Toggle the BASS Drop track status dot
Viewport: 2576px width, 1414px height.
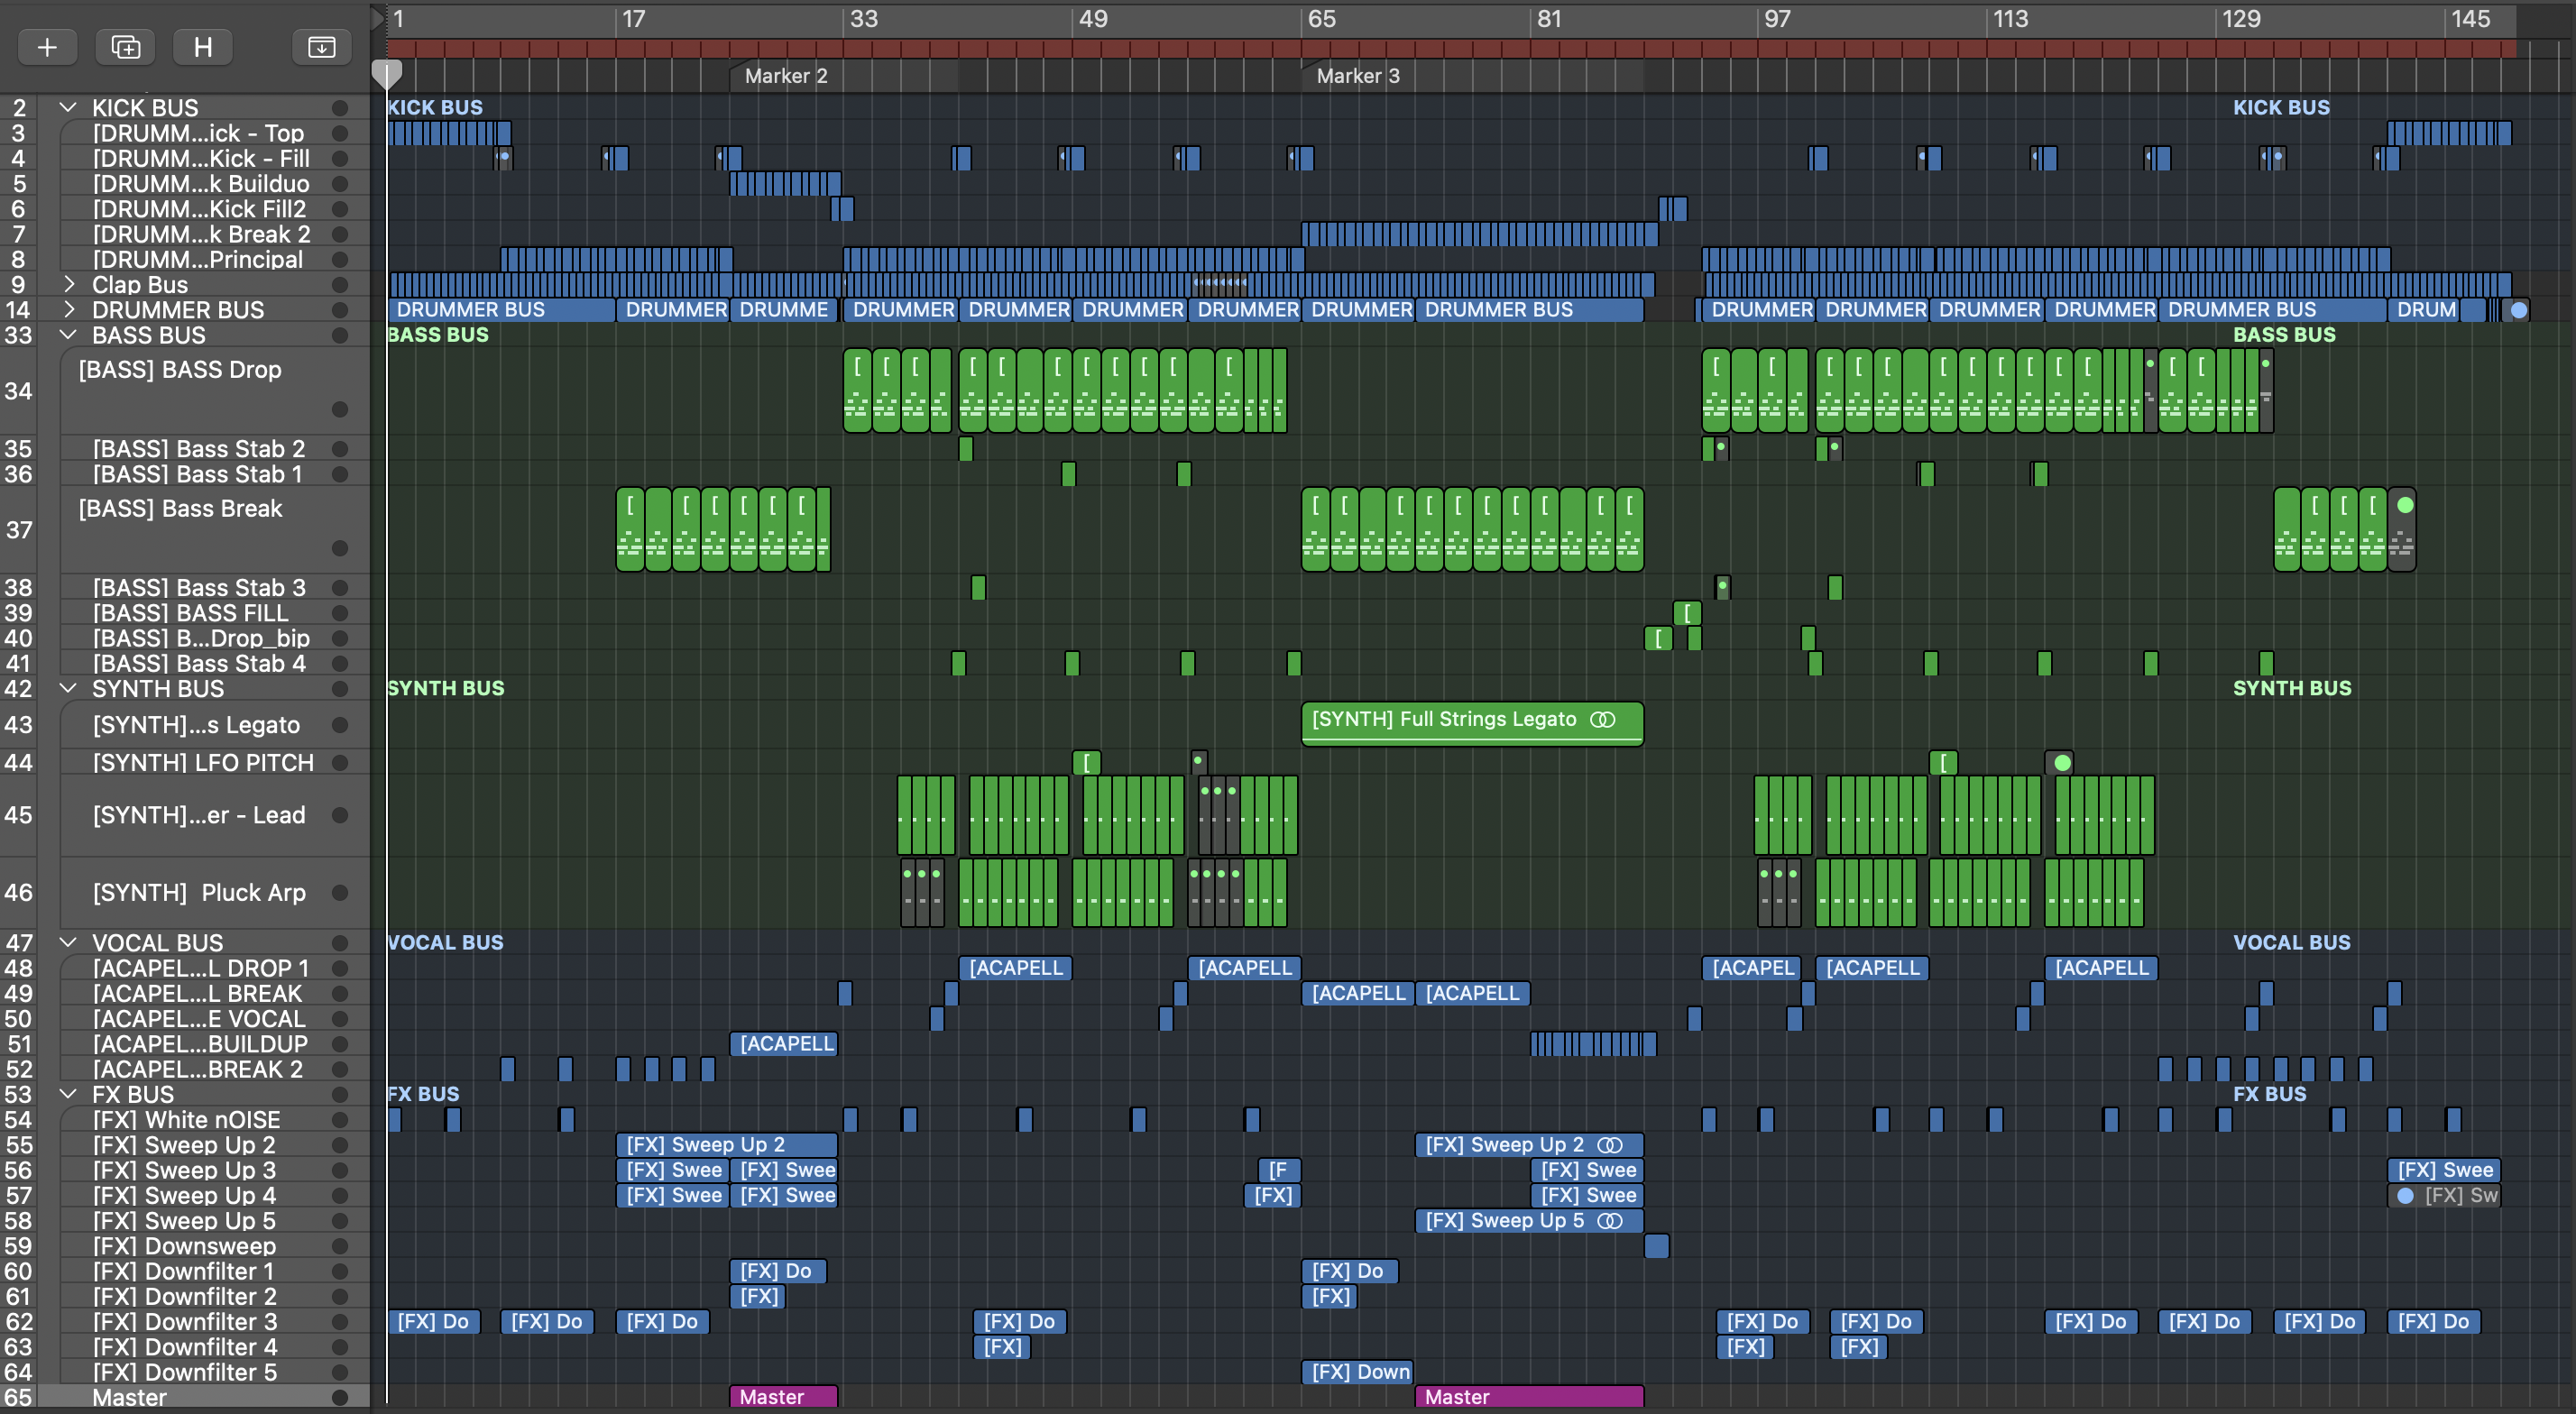(x=340, y=410)
